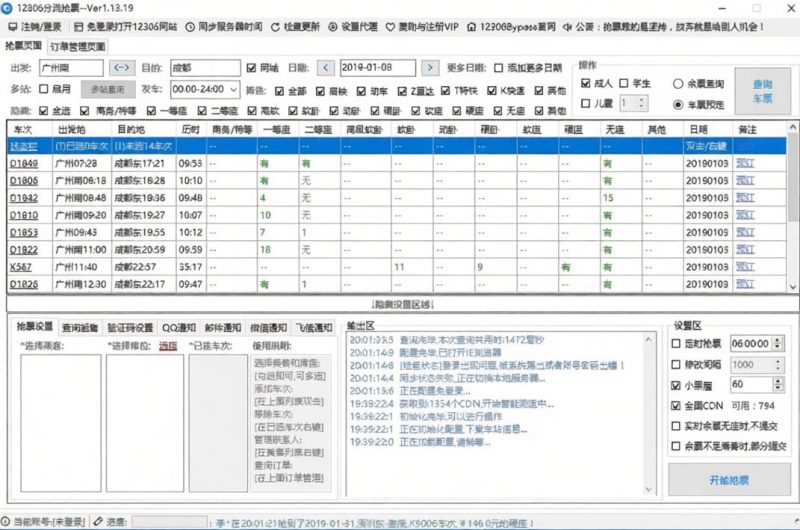The width and height of the screenshot is (800, 530).
Task: Enable the 定时抢票 checkbox
Action: coord(676,344)
